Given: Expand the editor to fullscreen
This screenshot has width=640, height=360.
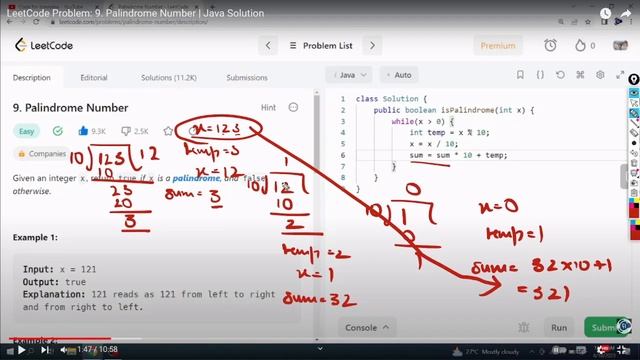Looking at the screenshot, I should [620, 75].
